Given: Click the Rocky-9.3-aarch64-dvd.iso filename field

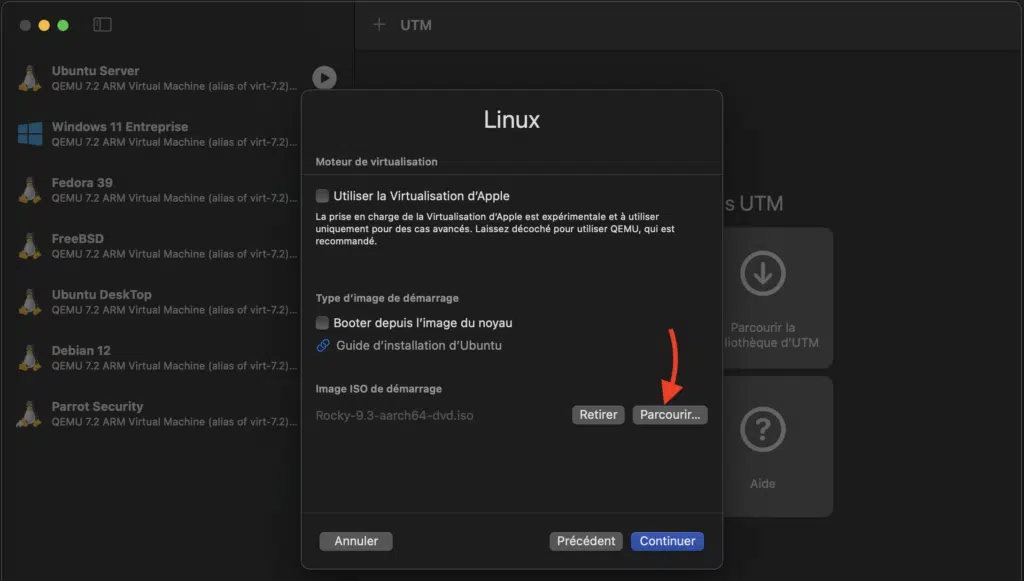Looking at the screenshot, I should point(394,415).
